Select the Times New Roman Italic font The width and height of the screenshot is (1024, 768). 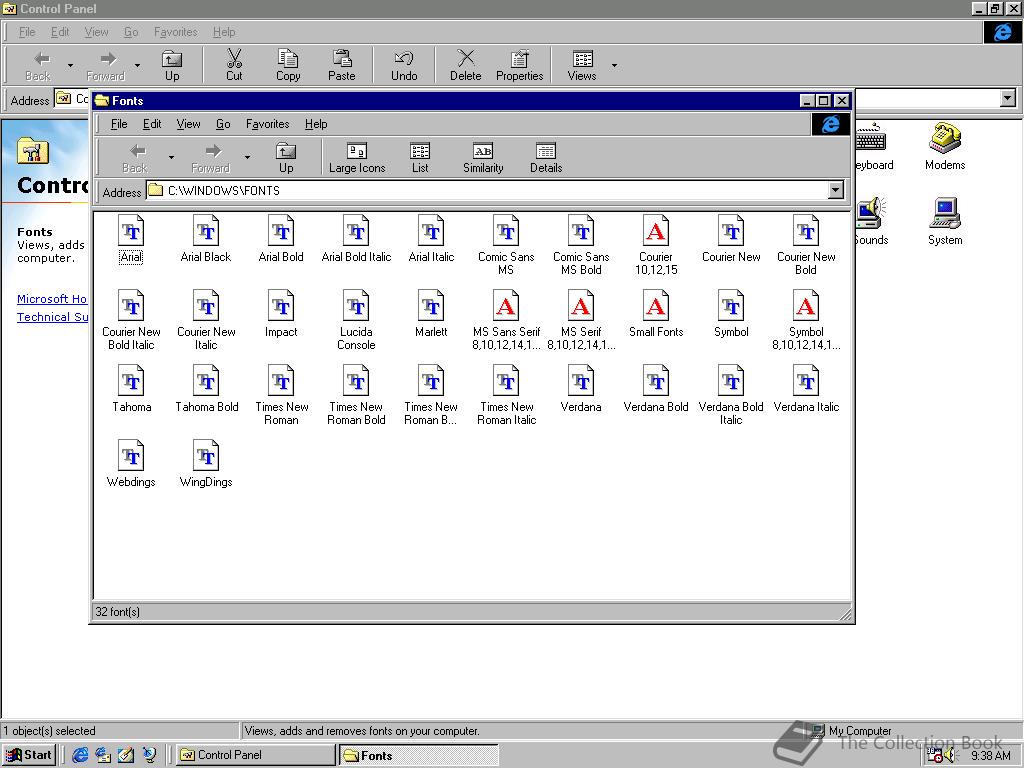tap(506, 396)
